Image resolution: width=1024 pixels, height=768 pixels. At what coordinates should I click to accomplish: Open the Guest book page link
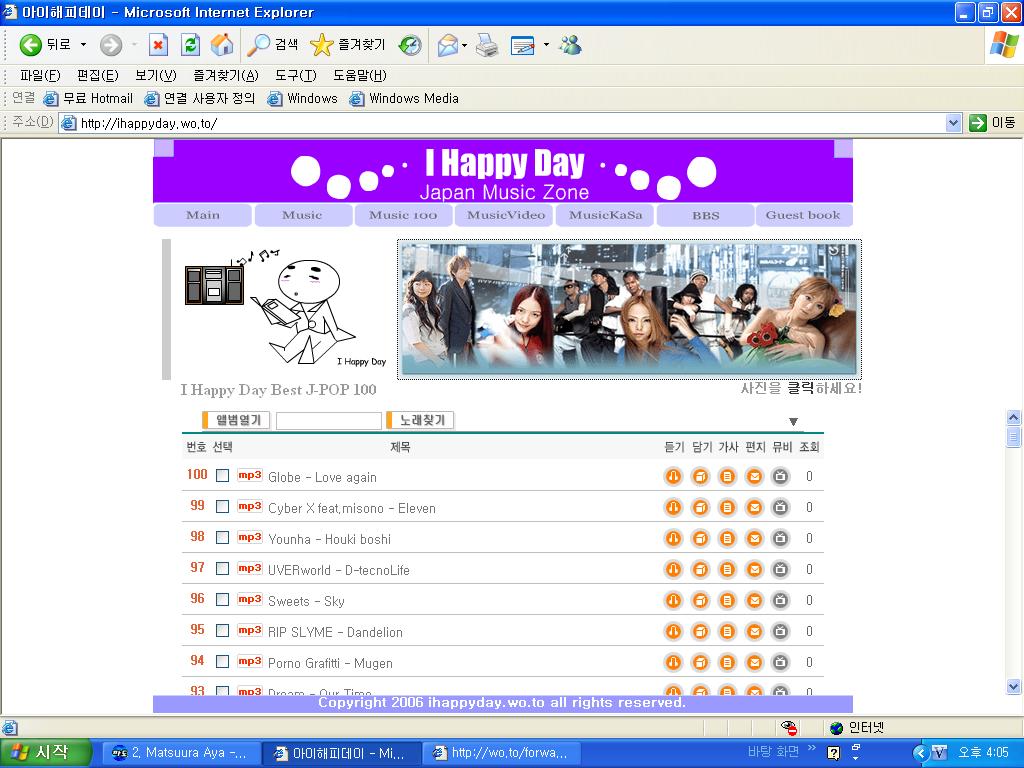803,215
